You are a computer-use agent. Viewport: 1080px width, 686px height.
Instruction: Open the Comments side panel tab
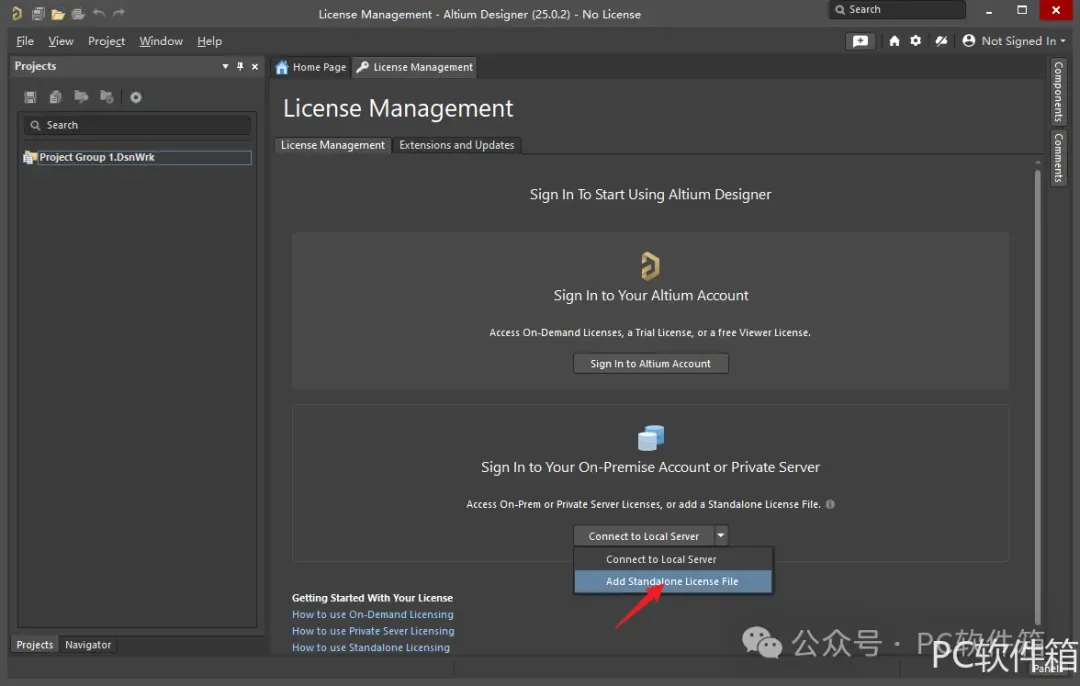pos(1059,158)
